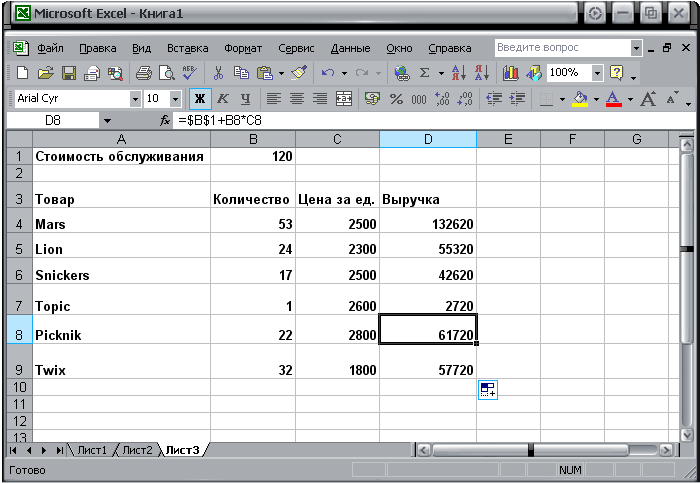Open the Вставка menu
This screenshot has height=483, width=700.
[188, 48]
